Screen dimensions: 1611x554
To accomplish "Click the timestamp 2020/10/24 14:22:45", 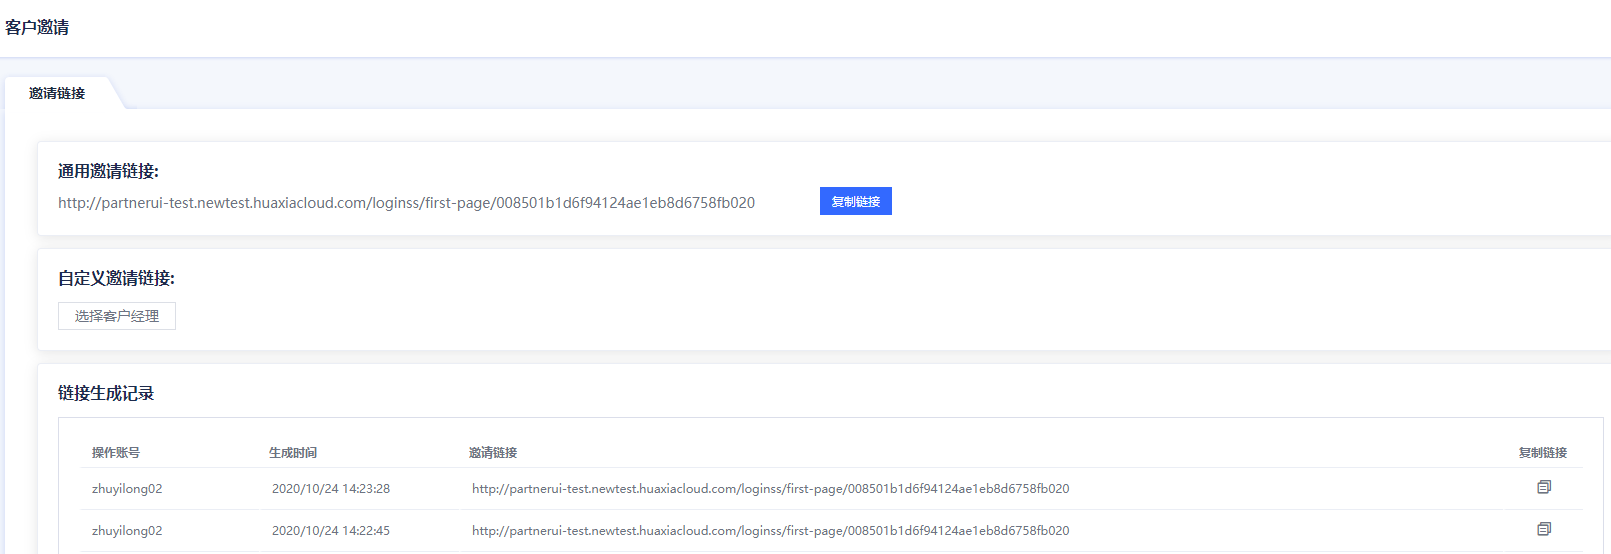I will pyautogui.click(x=331, y=531).
